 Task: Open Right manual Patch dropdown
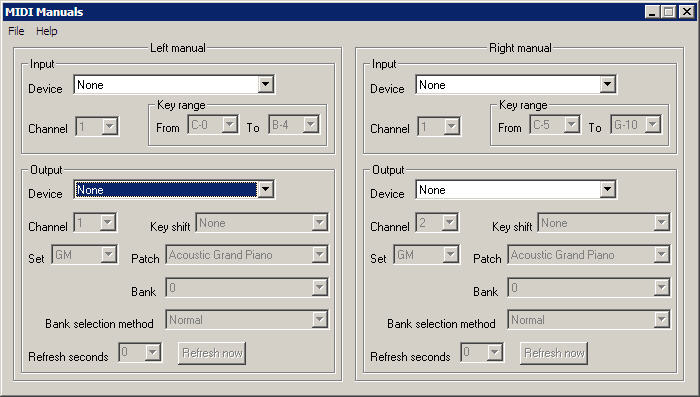589,255
